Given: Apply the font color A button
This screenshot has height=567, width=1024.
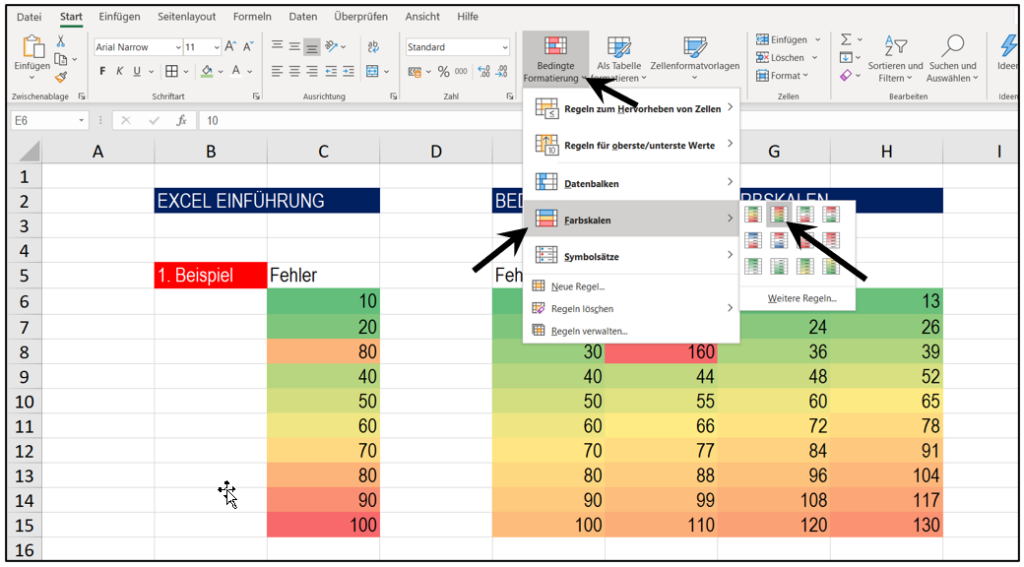Looking at the screenshot, I should (x=234, y=71).
